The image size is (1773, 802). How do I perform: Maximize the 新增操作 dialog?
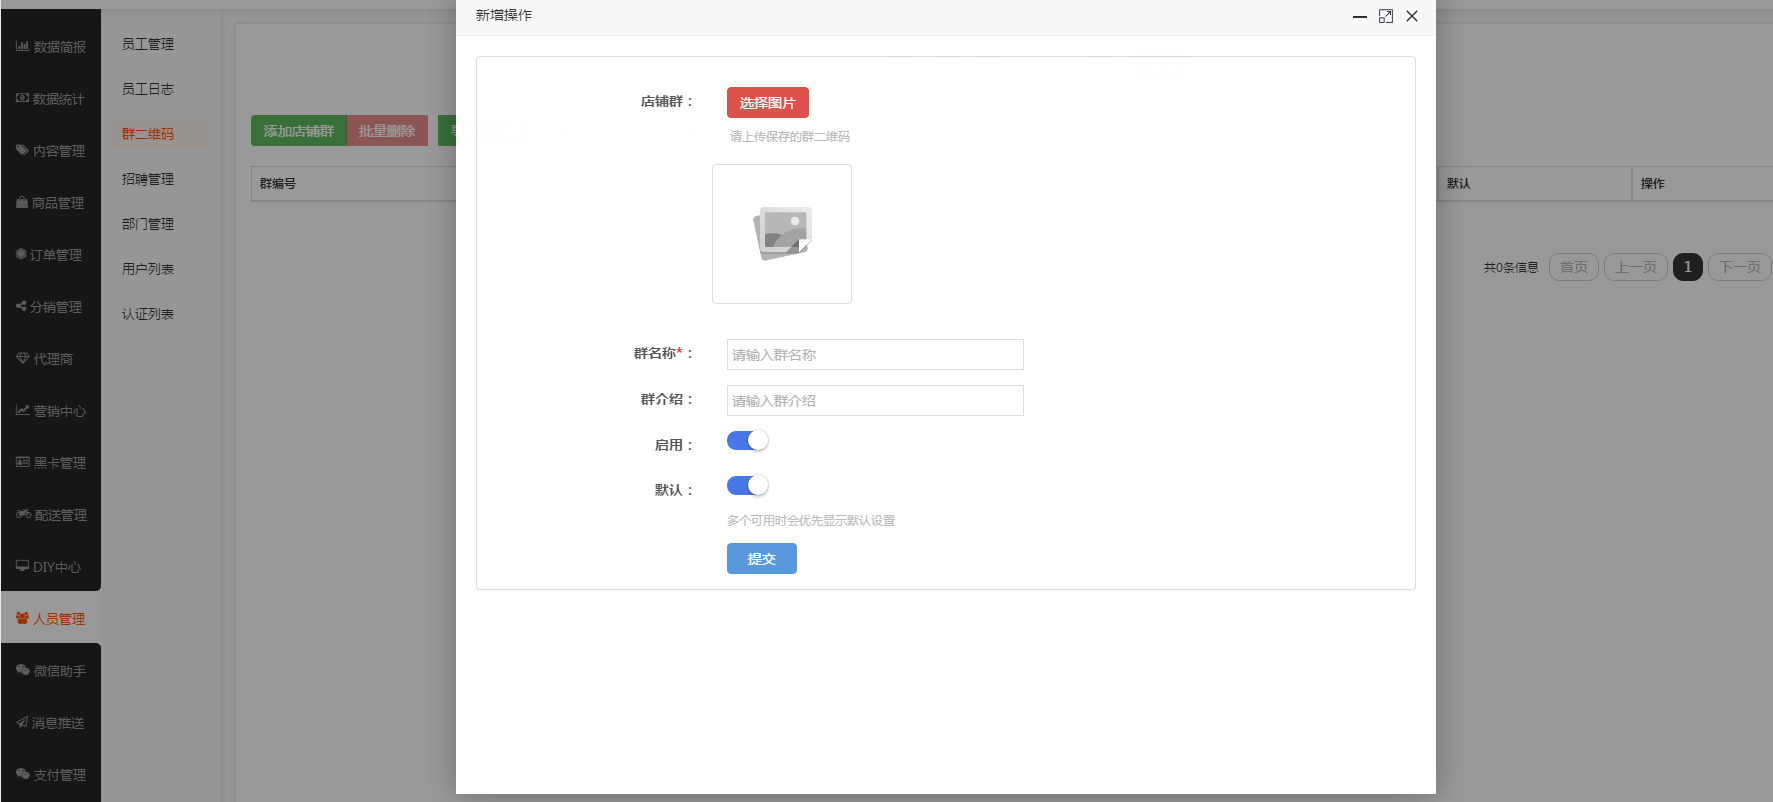coord(1385,16)
